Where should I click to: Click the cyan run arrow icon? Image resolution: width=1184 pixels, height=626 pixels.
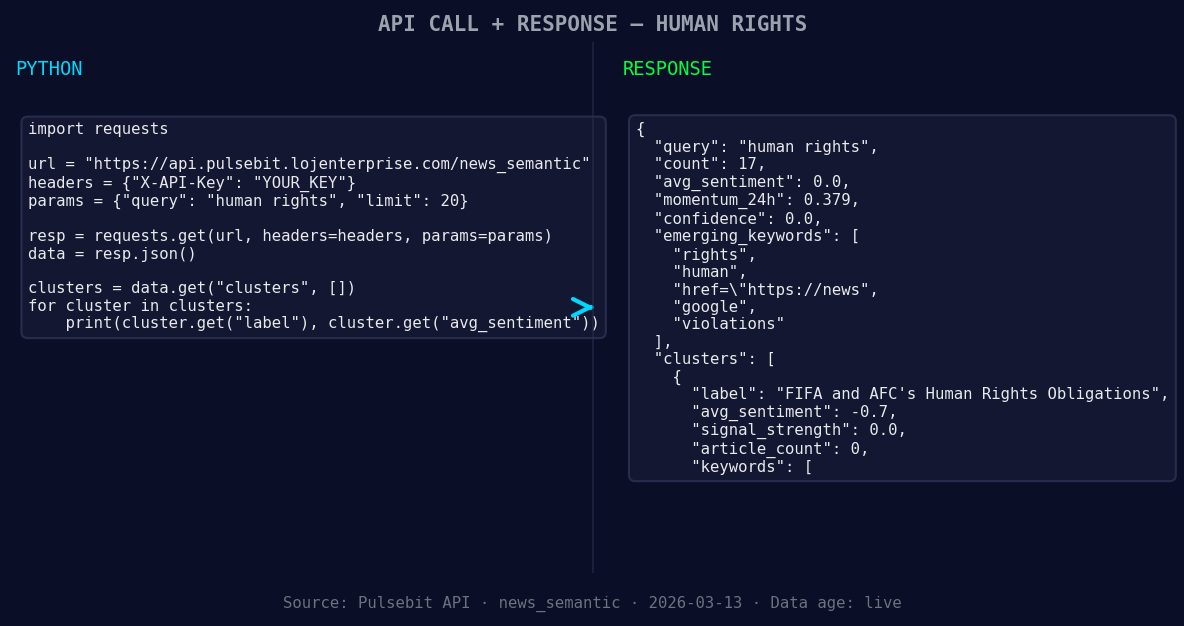tap(581, 307)
